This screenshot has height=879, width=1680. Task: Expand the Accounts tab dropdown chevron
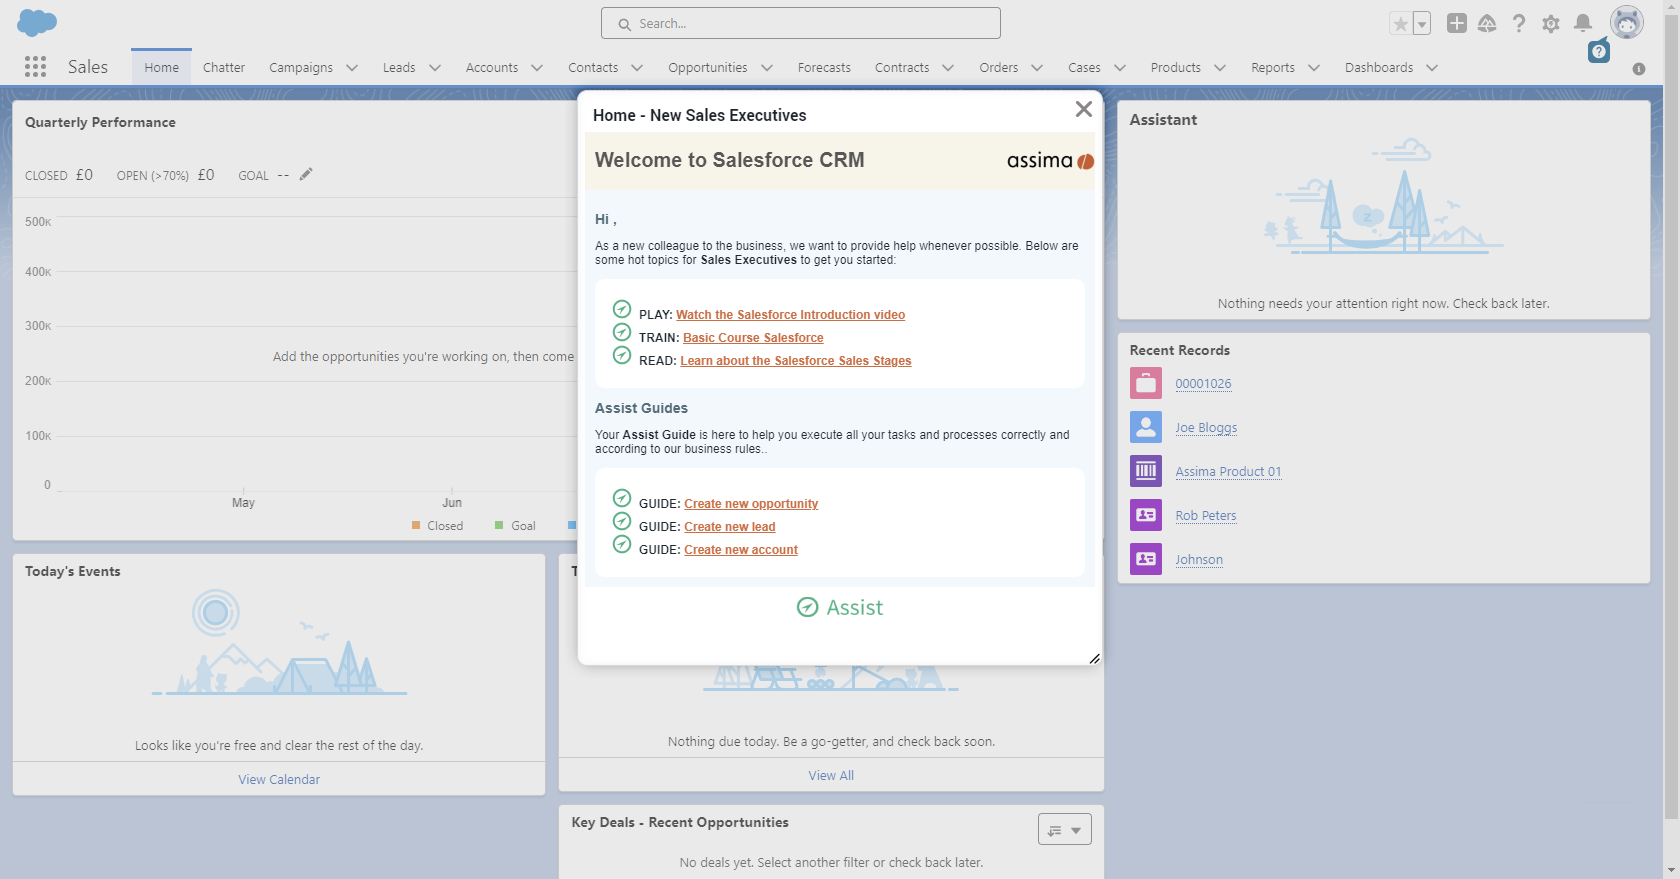[x=537, y=68]
